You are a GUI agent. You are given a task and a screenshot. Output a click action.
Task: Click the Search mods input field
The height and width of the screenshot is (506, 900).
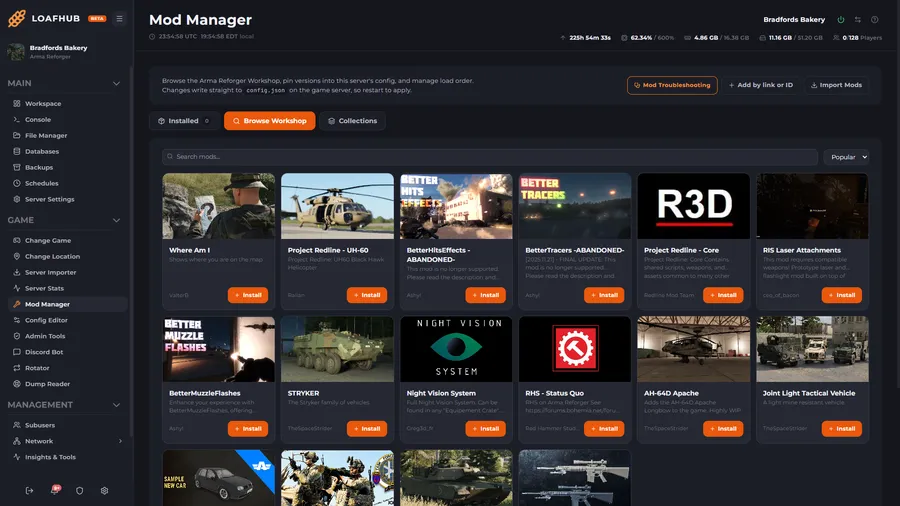490,157
